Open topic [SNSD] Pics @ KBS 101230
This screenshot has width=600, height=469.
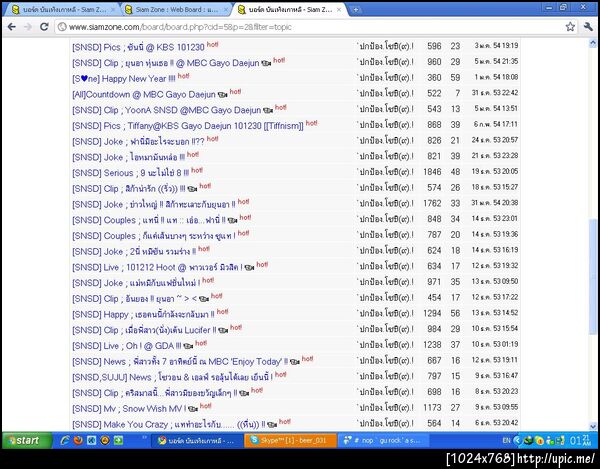click(138, 47)
